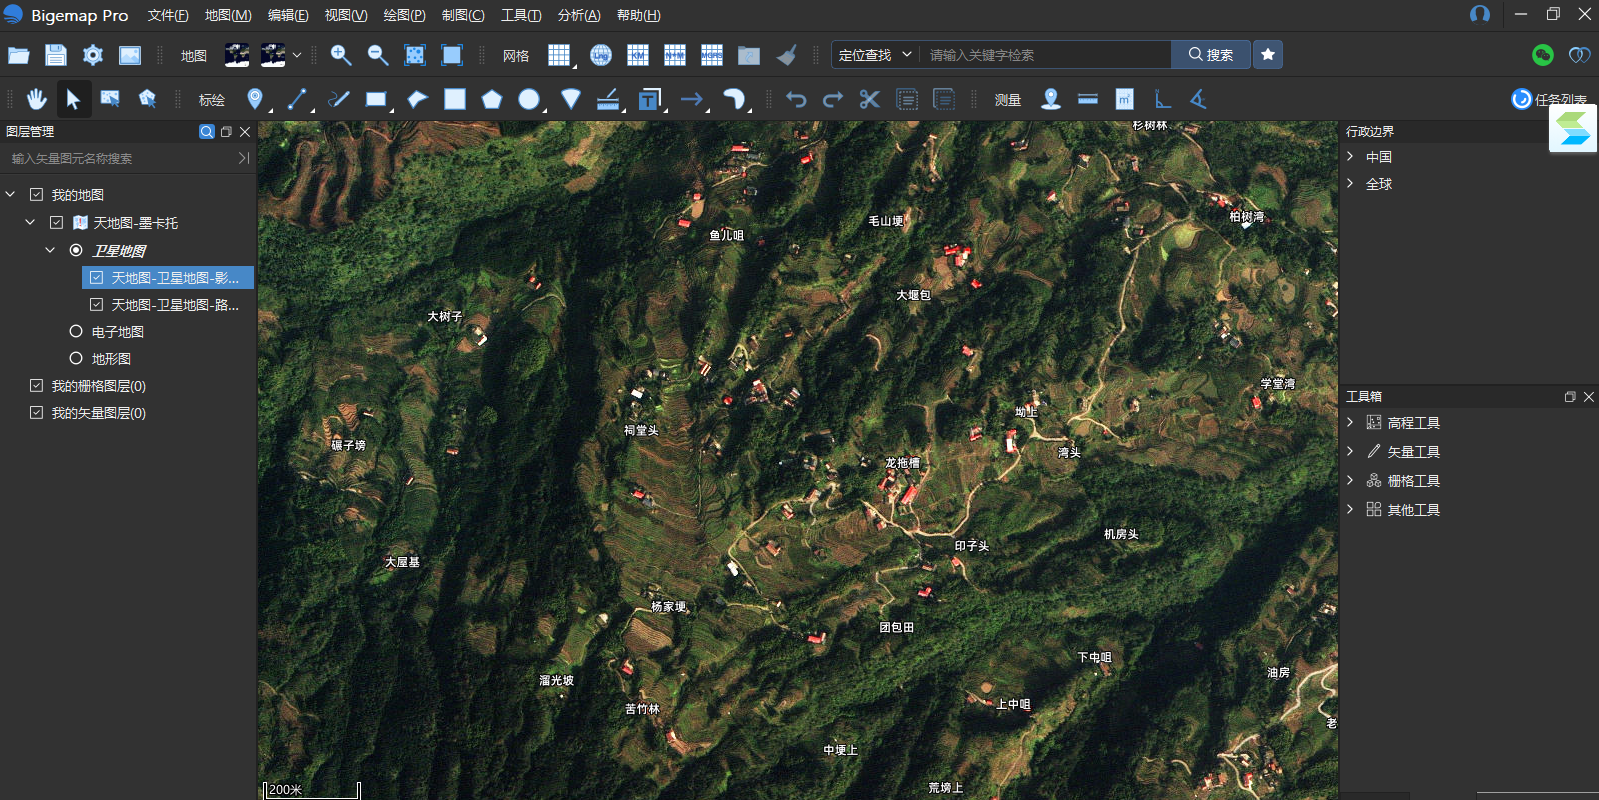Choose the polygon drawing tool
This screenshot has width=1599, height=800.
(x=491, y=99)
